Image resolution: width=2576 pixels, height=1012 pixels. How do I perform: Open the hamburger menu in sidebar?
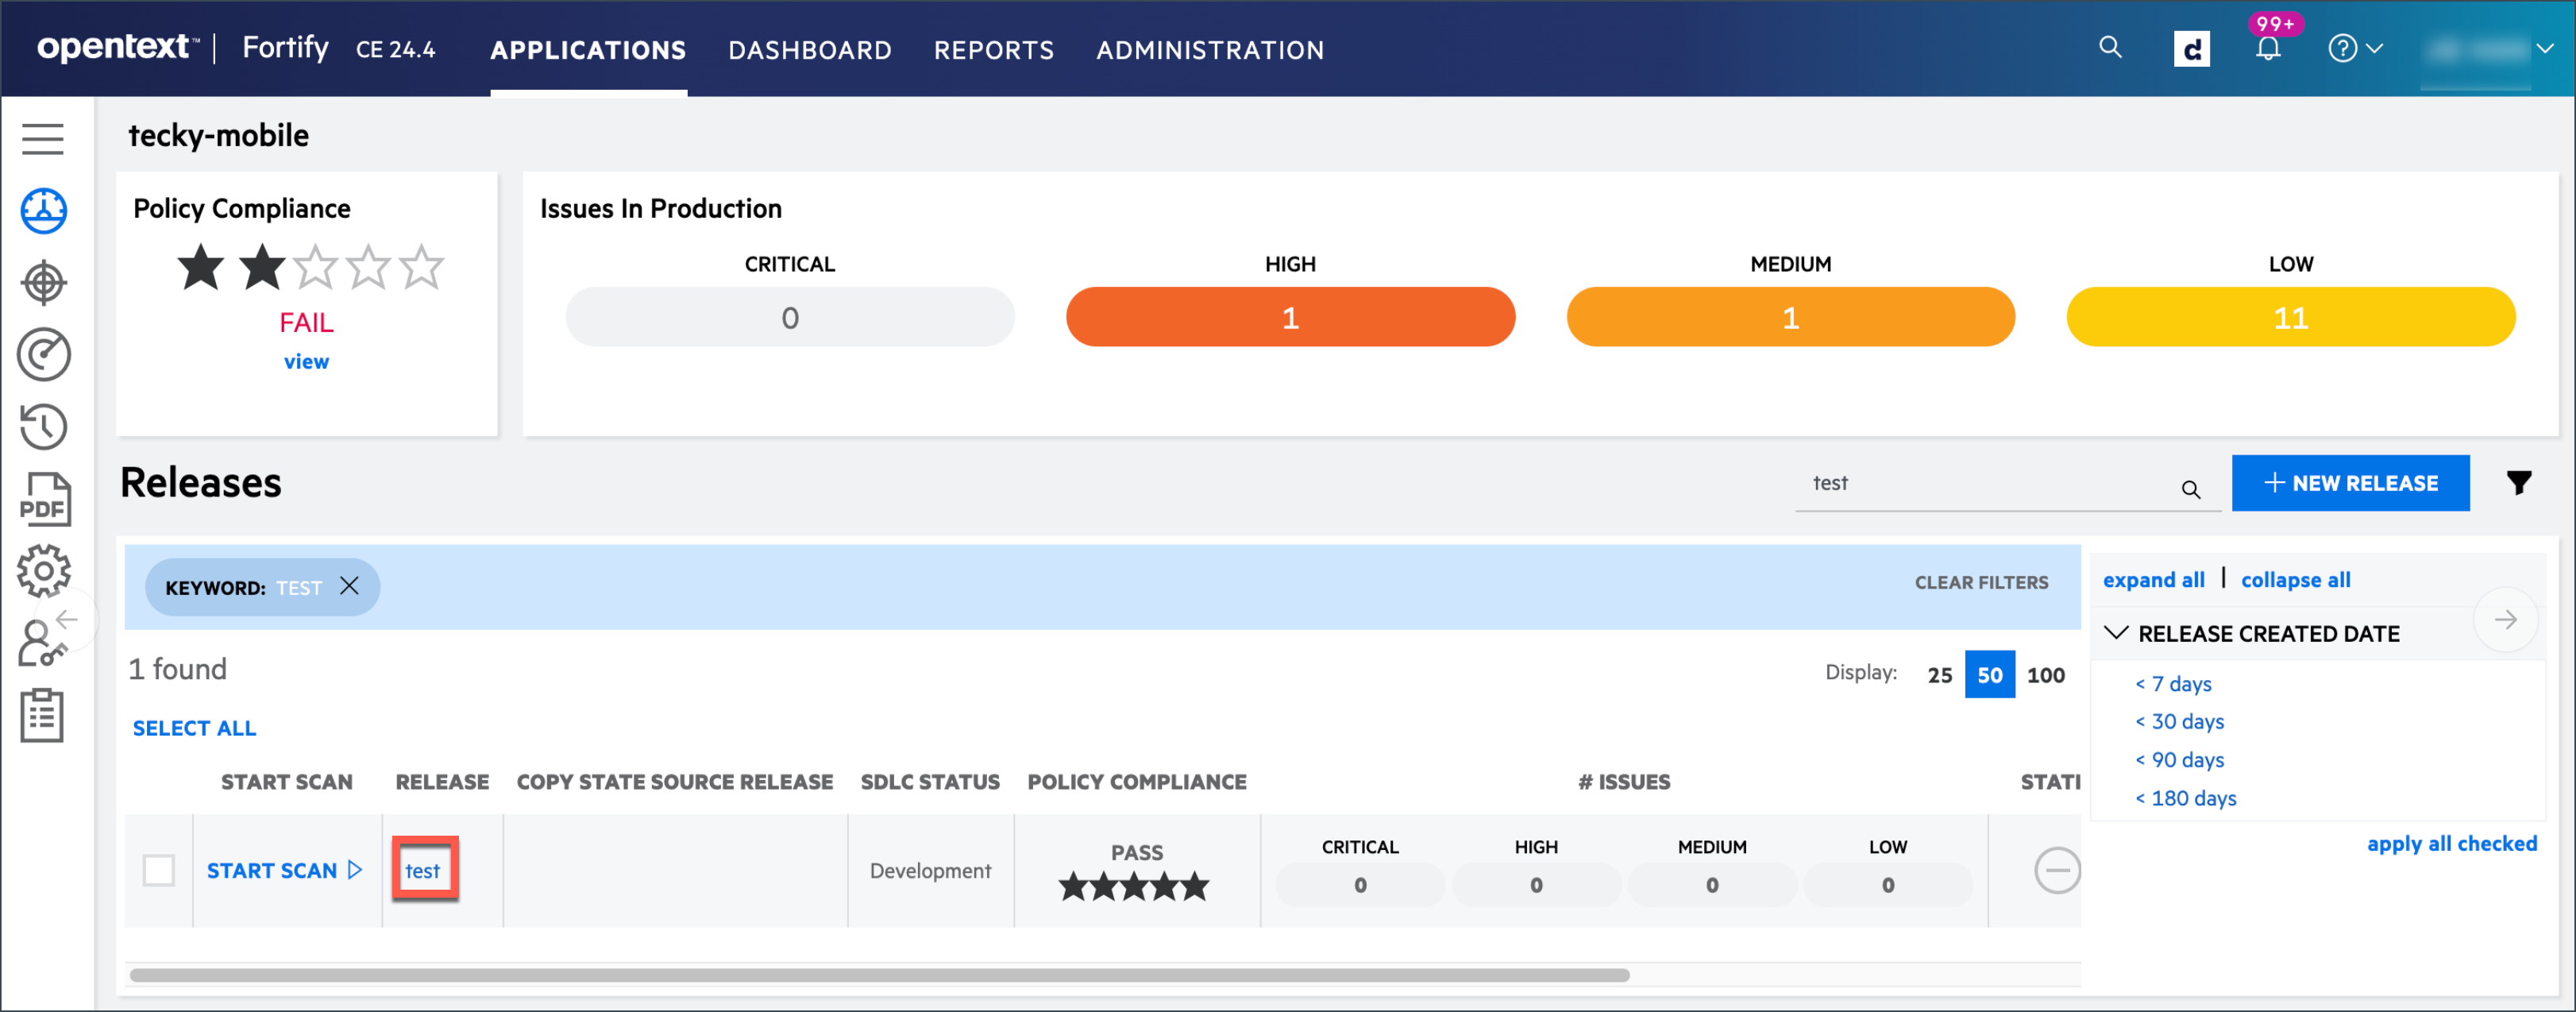coord(43,138)
